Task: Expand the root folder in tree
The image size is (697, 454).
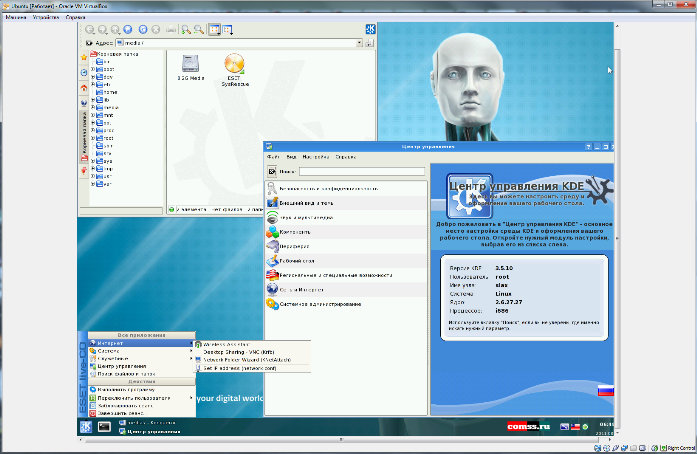Action: coord(93,138)
